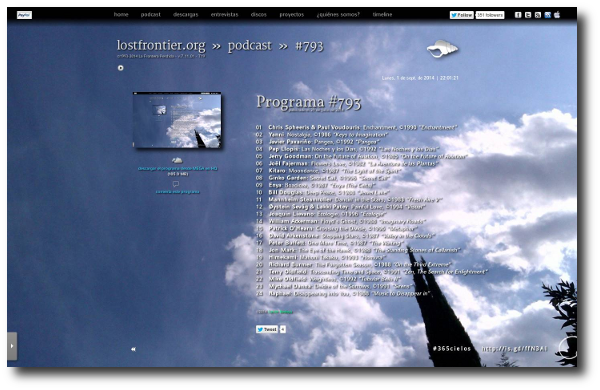The width and height of the screenshot is (600, 390).
Task: Go to the podcast menu section
Action: pos(150,15)
